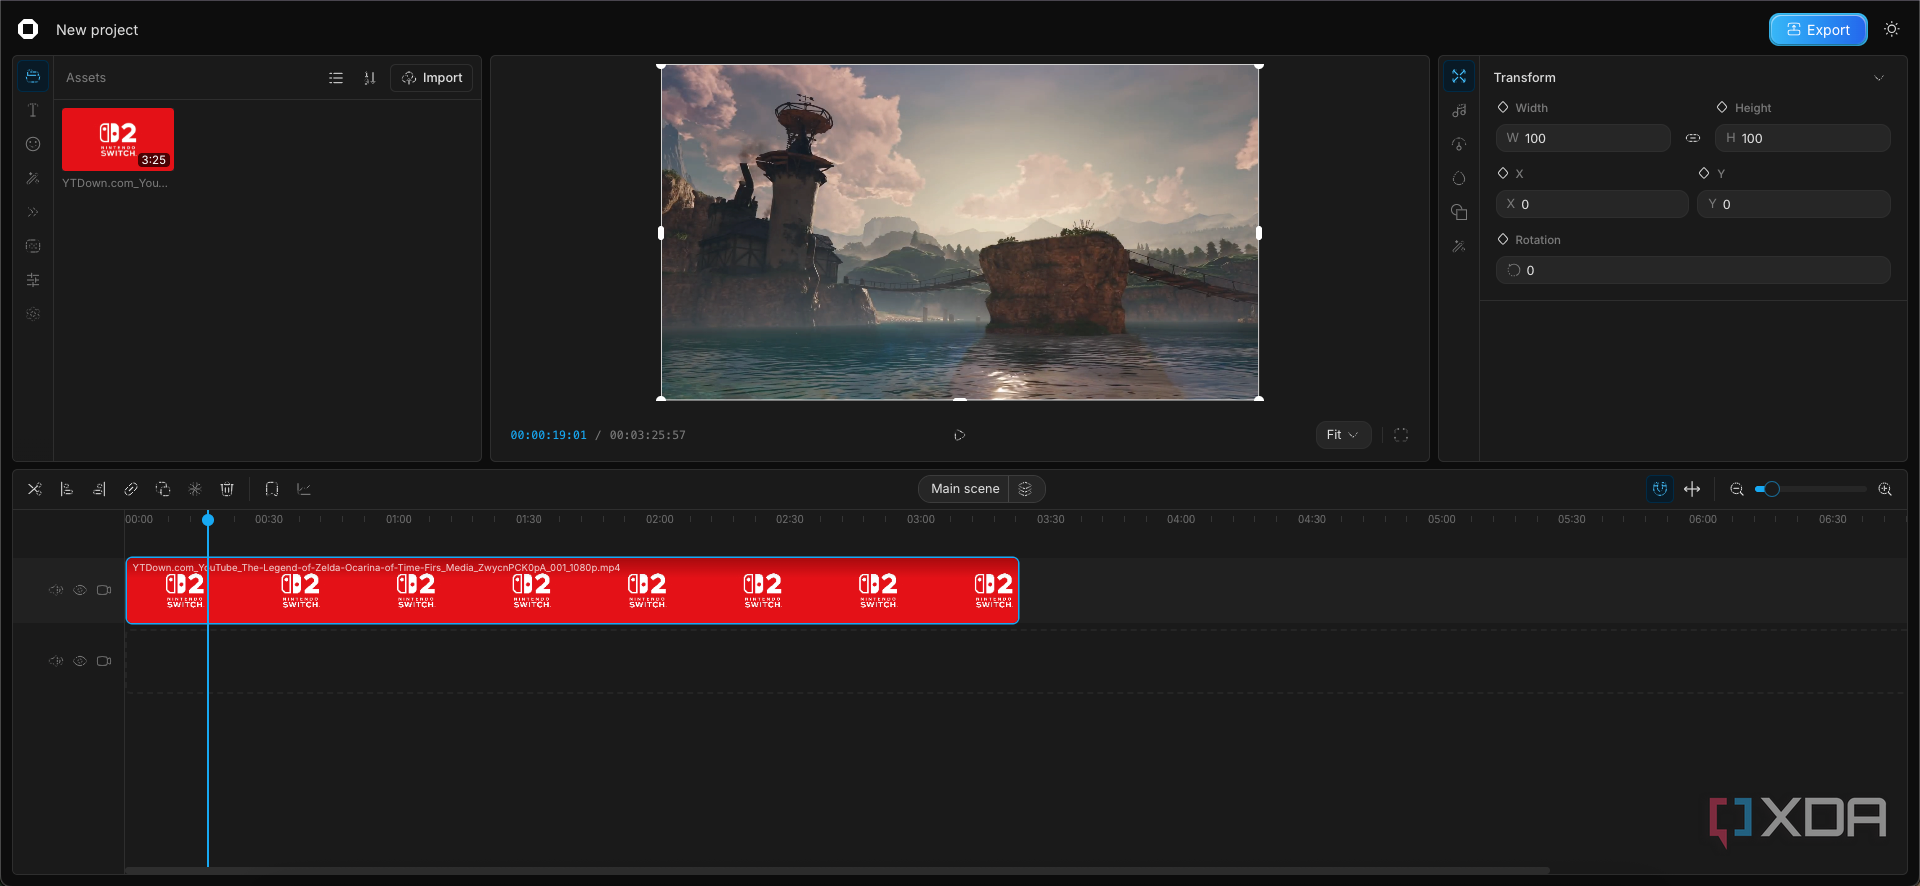Open the stickers (smiley face) panel
Screen dimensions: 1920x886
pos(33,144)
